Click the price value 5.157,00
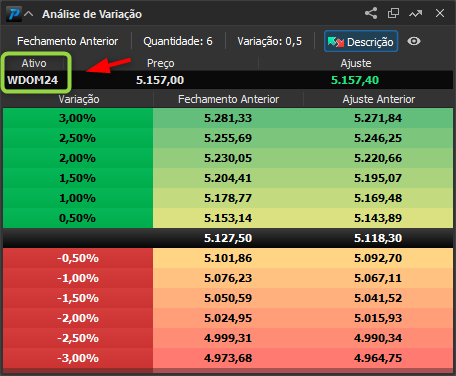The image size is (456, 376). click(x=160, y=80)
